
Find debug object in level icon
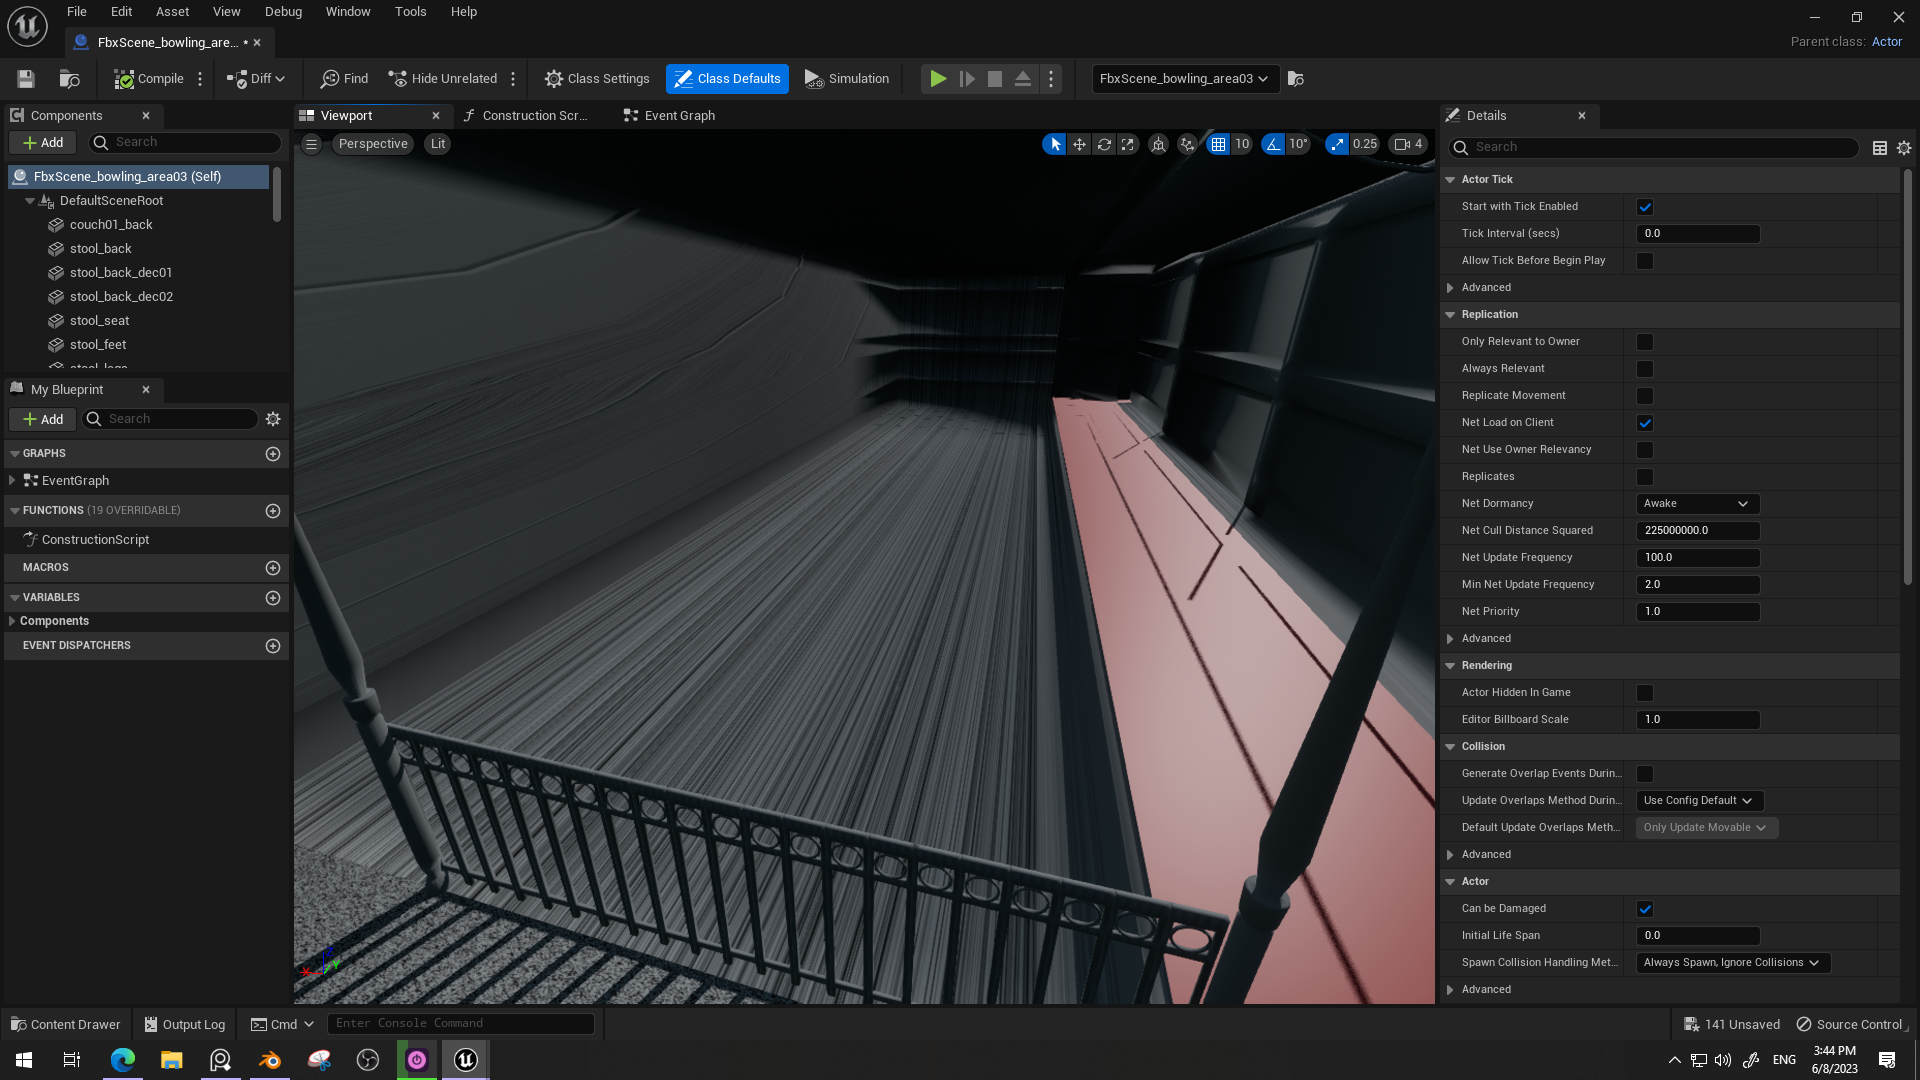1296,79
